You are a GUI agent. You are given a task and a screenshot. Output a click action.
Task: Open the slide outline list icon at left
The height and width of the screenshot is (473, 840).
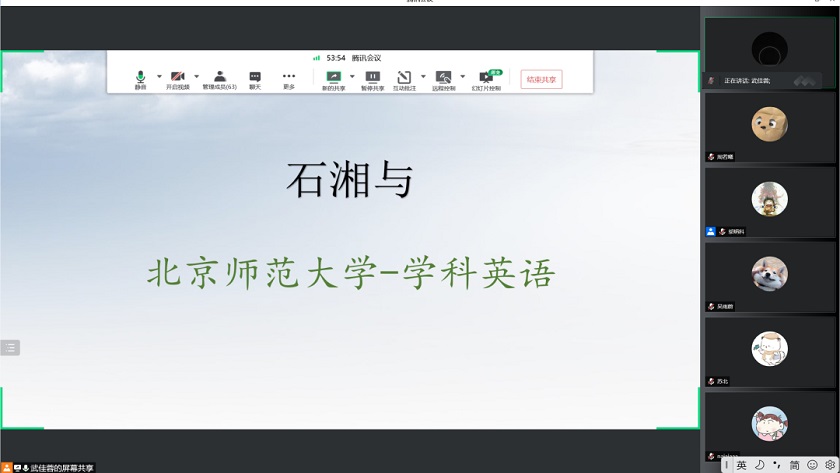pyautogui.click(x=10, y=348)
